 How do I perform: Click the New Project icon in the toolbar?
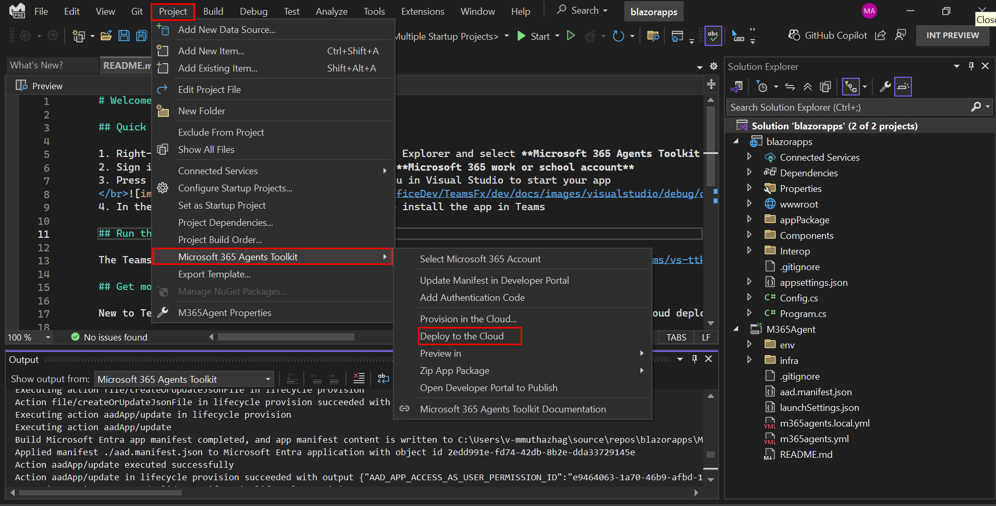[x=79, y=36]
